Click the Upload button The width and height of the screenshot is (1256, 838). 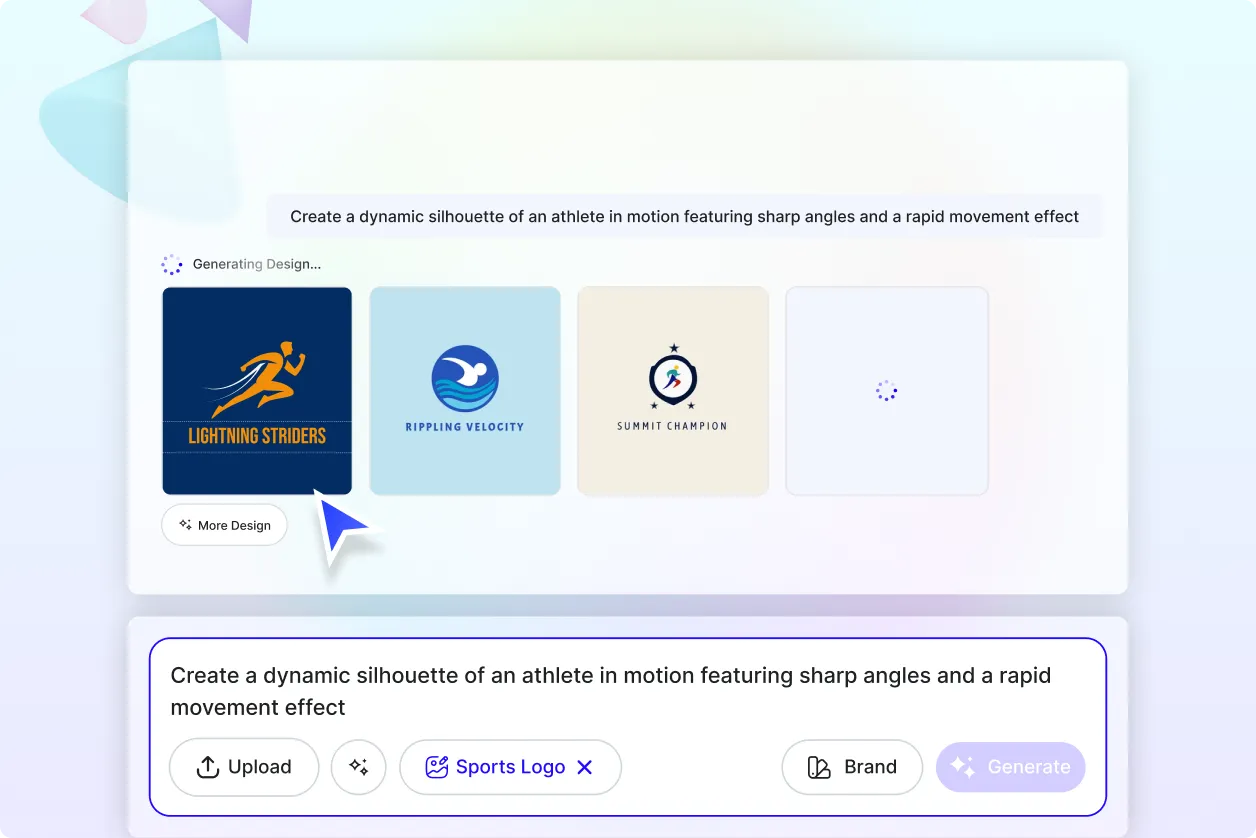[243, 766]
